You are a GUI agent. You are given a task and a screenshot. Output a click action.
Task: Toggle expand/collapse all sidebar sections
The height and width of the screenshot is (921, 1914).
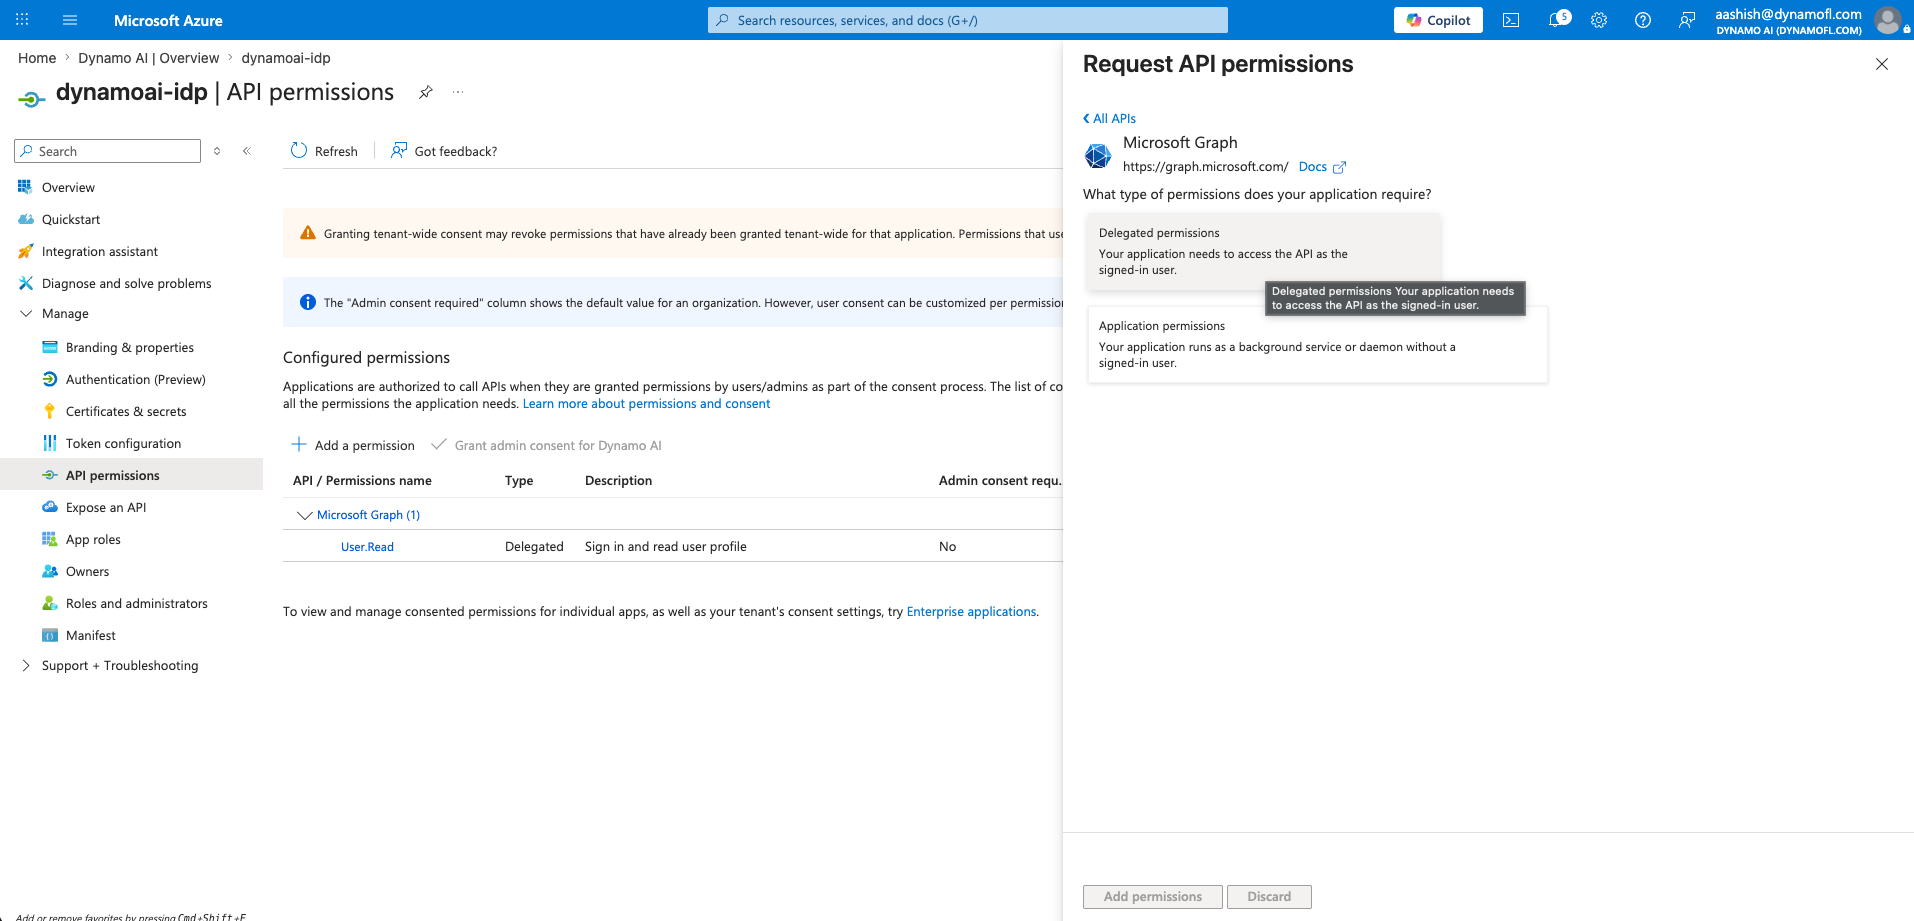[x=217, y=151]
